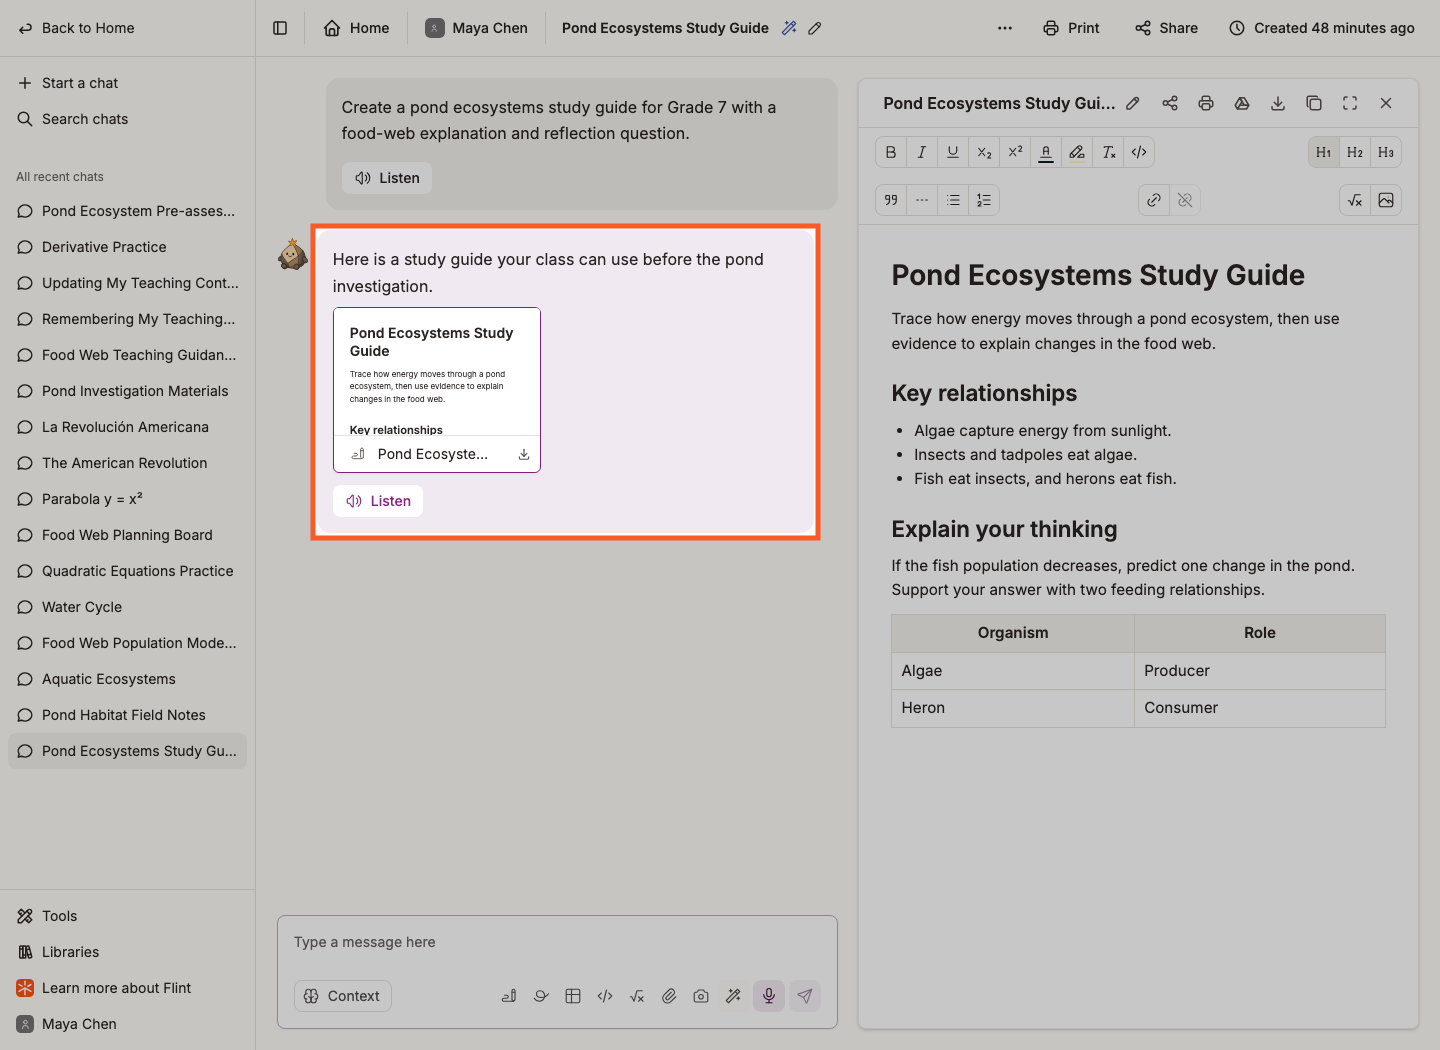
Task: Insert a code block from the editor toolbar
Action: tap(1139, 152)
